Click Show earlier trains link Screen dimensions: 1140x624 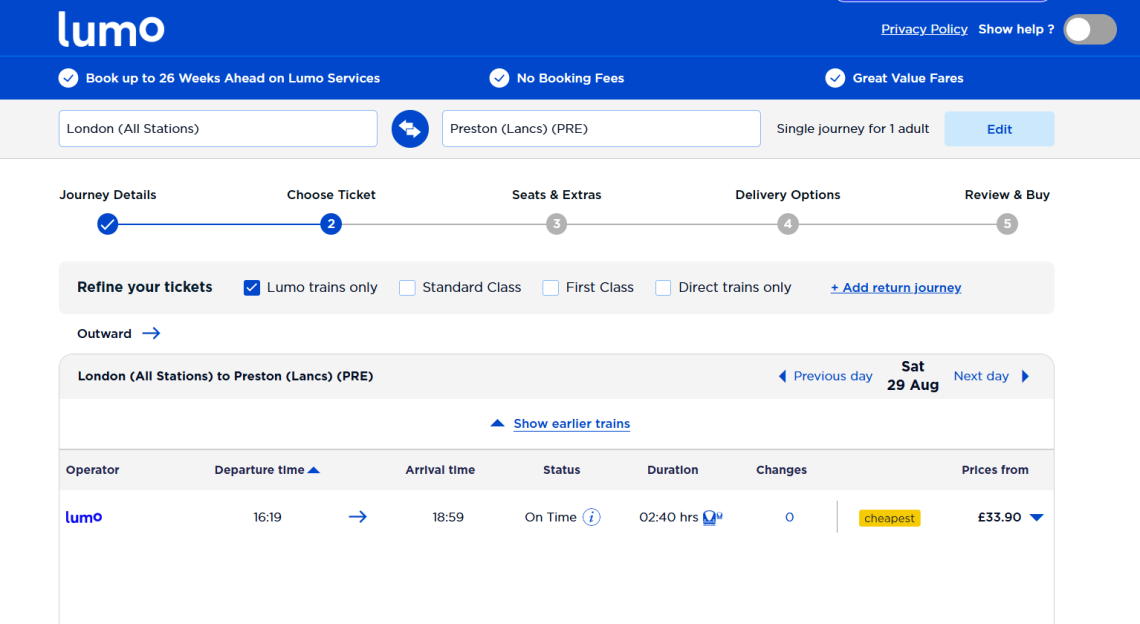point(571,423)
